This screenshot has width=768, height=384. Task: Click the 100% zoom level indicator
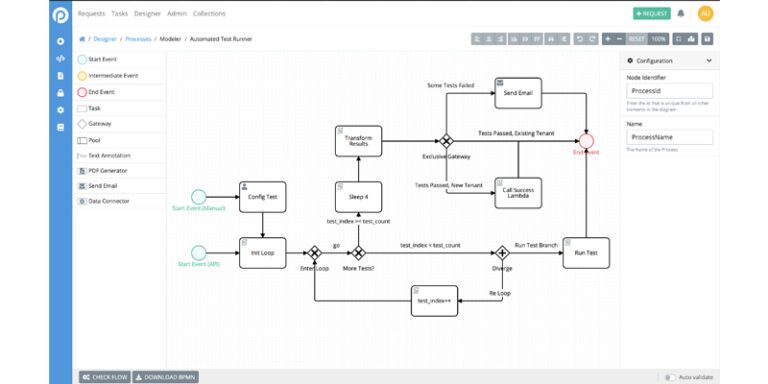click(659, 39)
